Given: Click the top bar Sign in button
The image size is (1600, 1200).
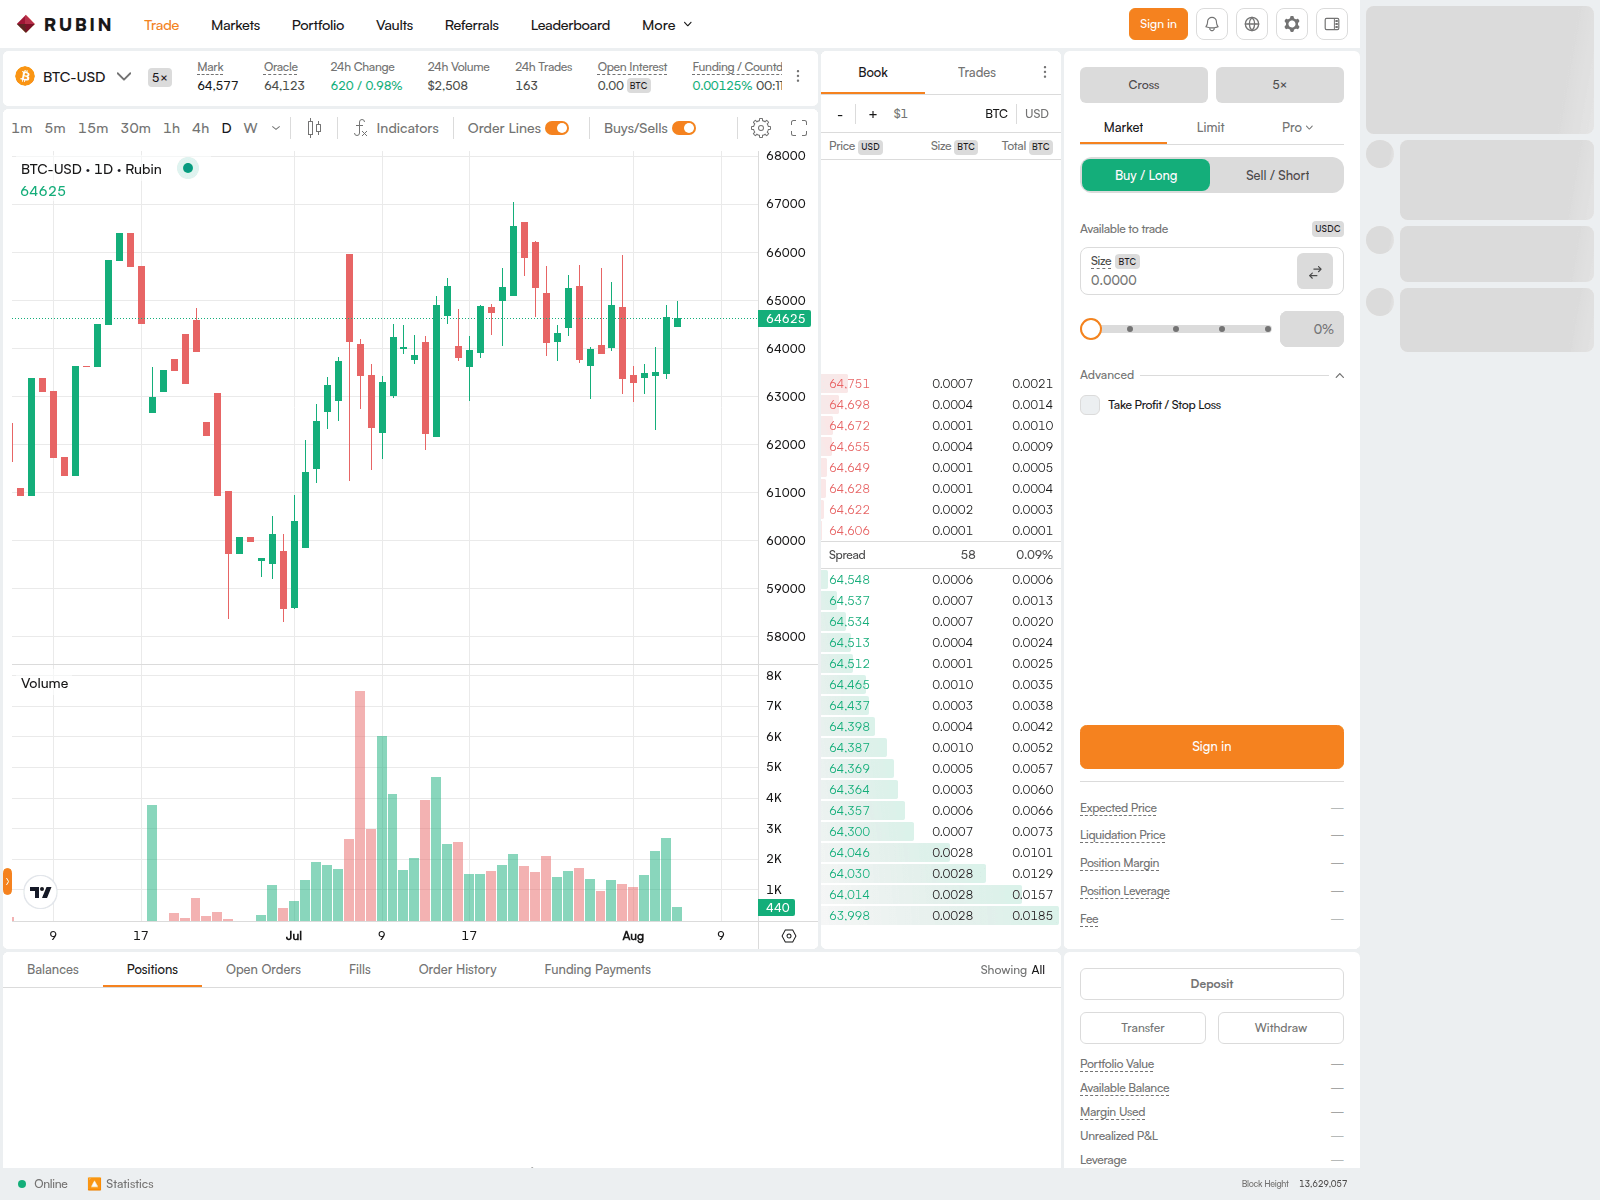Looking at the screenshot, I should 1158,24.
